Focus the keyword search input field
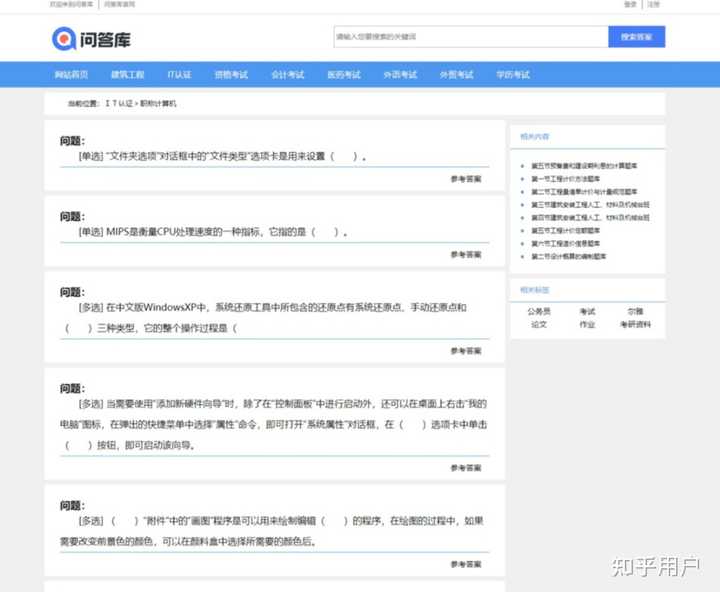 point(471,37)
